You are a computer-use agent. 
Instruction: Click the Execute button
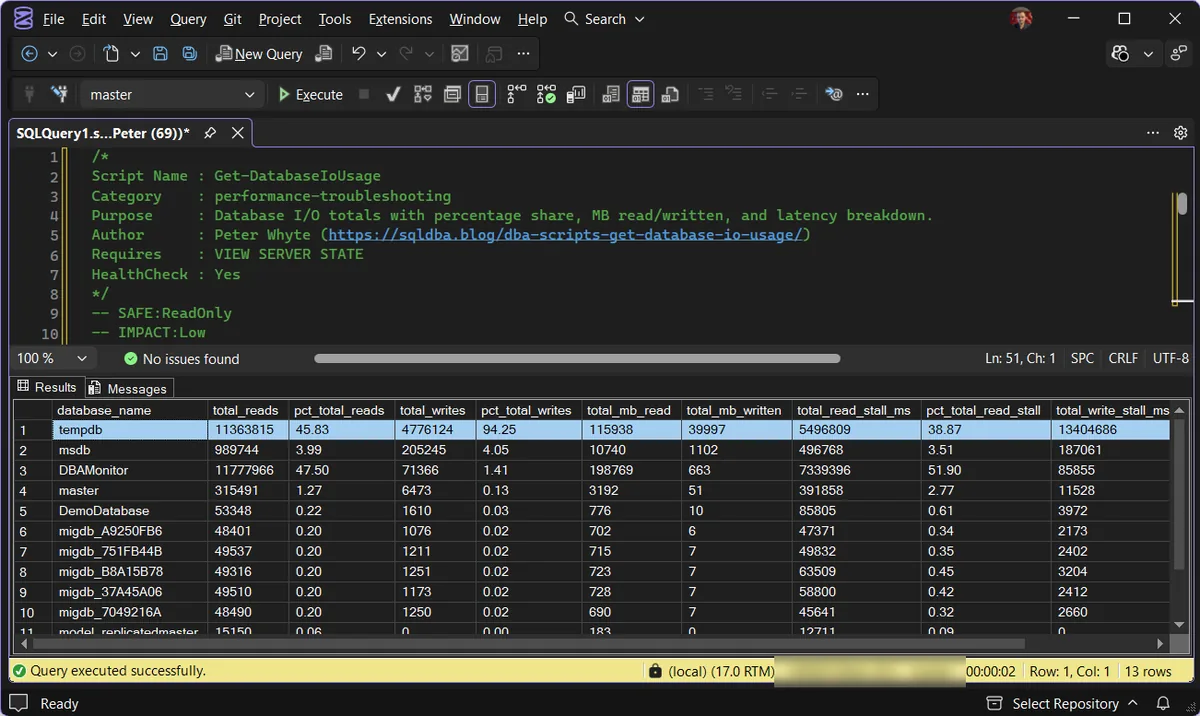point(310,94)
